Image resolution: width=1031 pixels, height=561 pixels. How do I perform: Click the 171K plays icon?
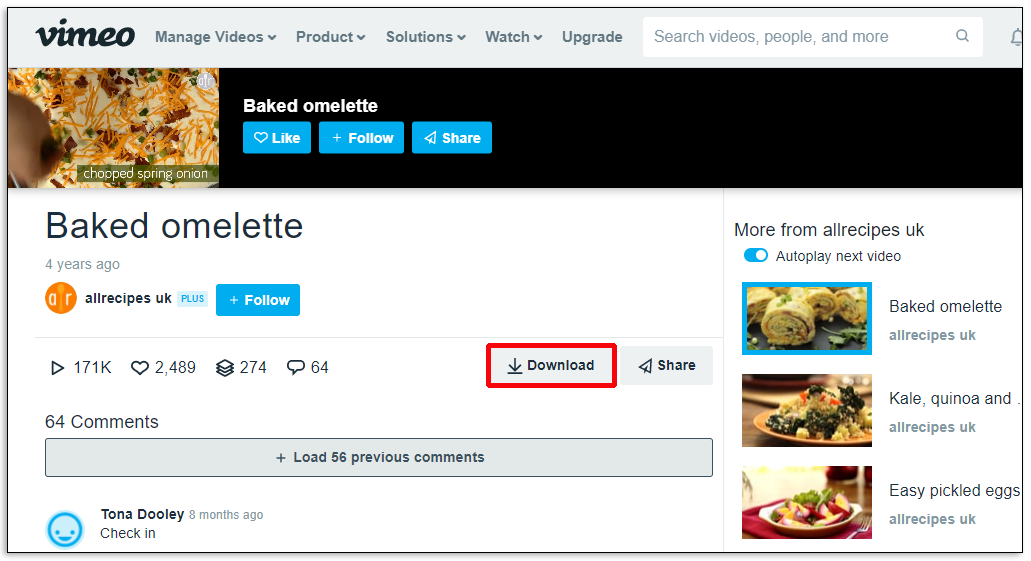[58, 368]
